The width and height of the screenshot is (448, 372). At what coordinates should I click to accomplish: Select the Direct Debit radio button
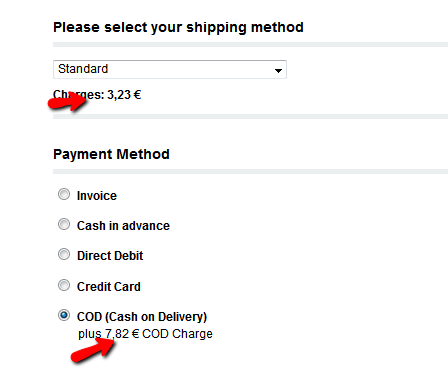click(x=64, y=254)
